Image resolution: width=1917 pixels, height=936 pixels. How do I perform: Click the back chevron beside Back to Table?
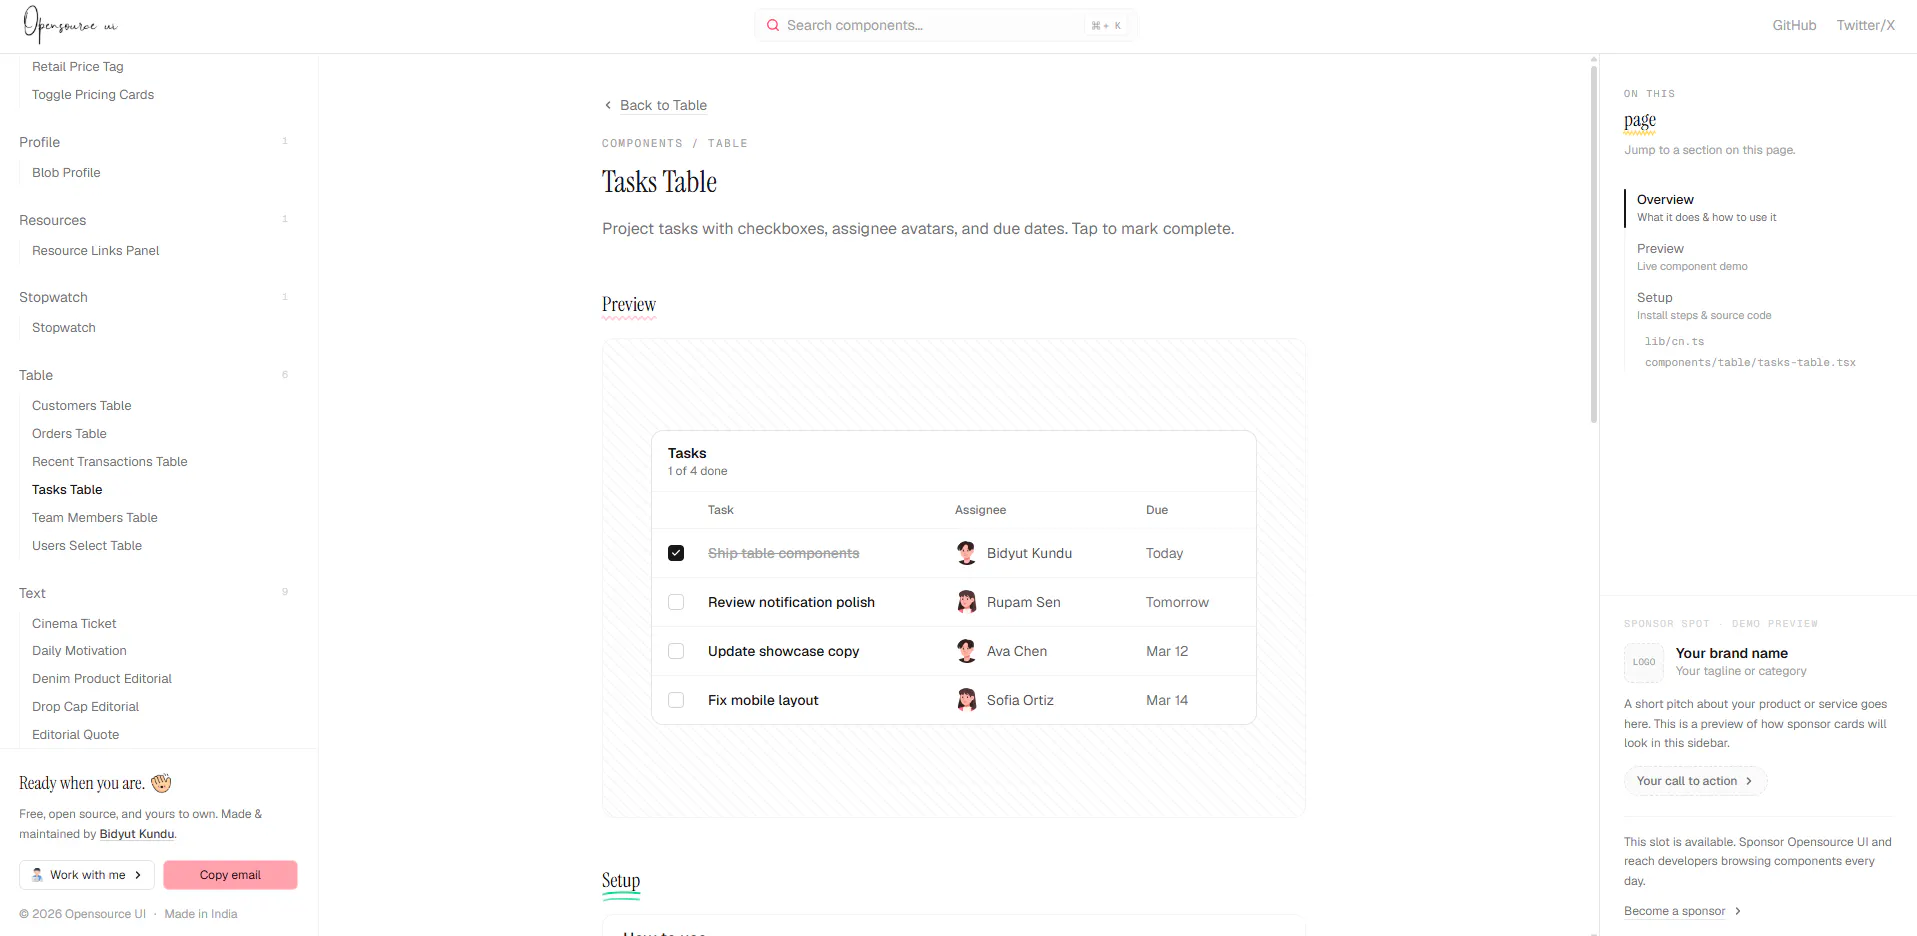(608, 105)
